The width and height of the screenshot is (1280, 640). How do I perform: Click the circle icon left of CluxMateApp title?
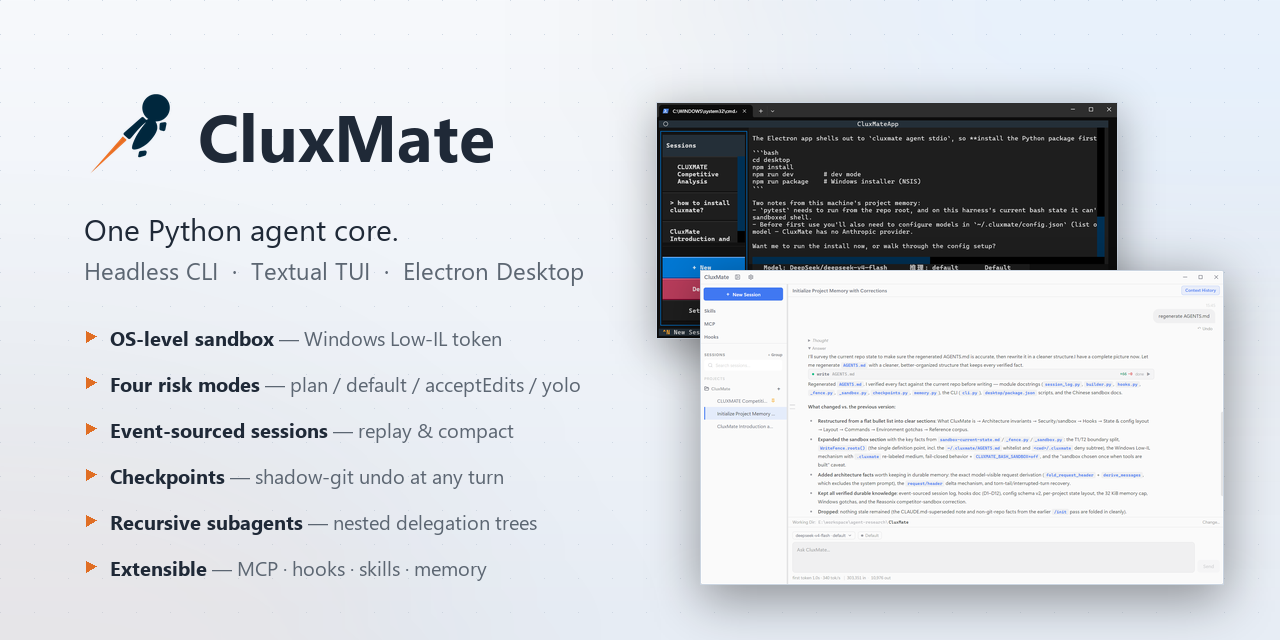pos(665,124)
